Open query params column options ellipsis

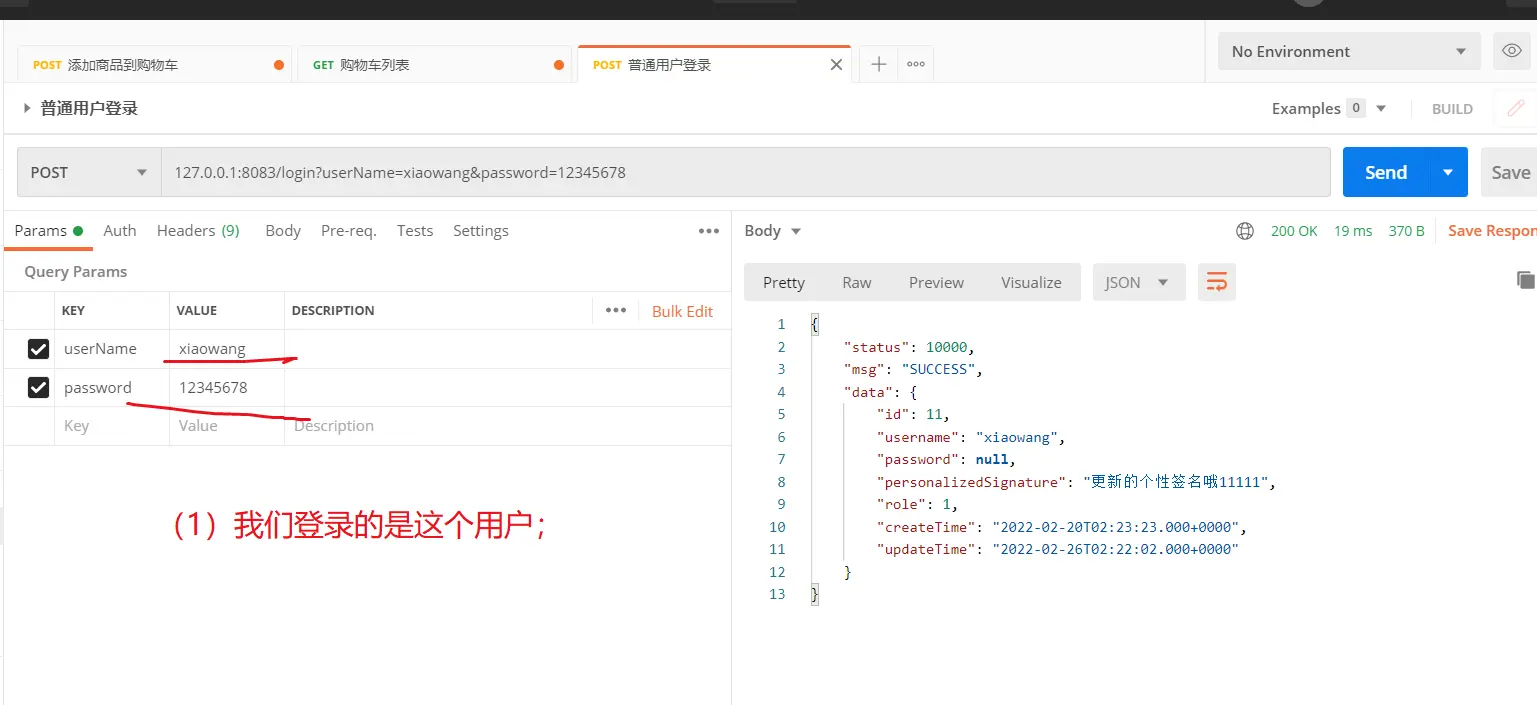coord(616,311)
